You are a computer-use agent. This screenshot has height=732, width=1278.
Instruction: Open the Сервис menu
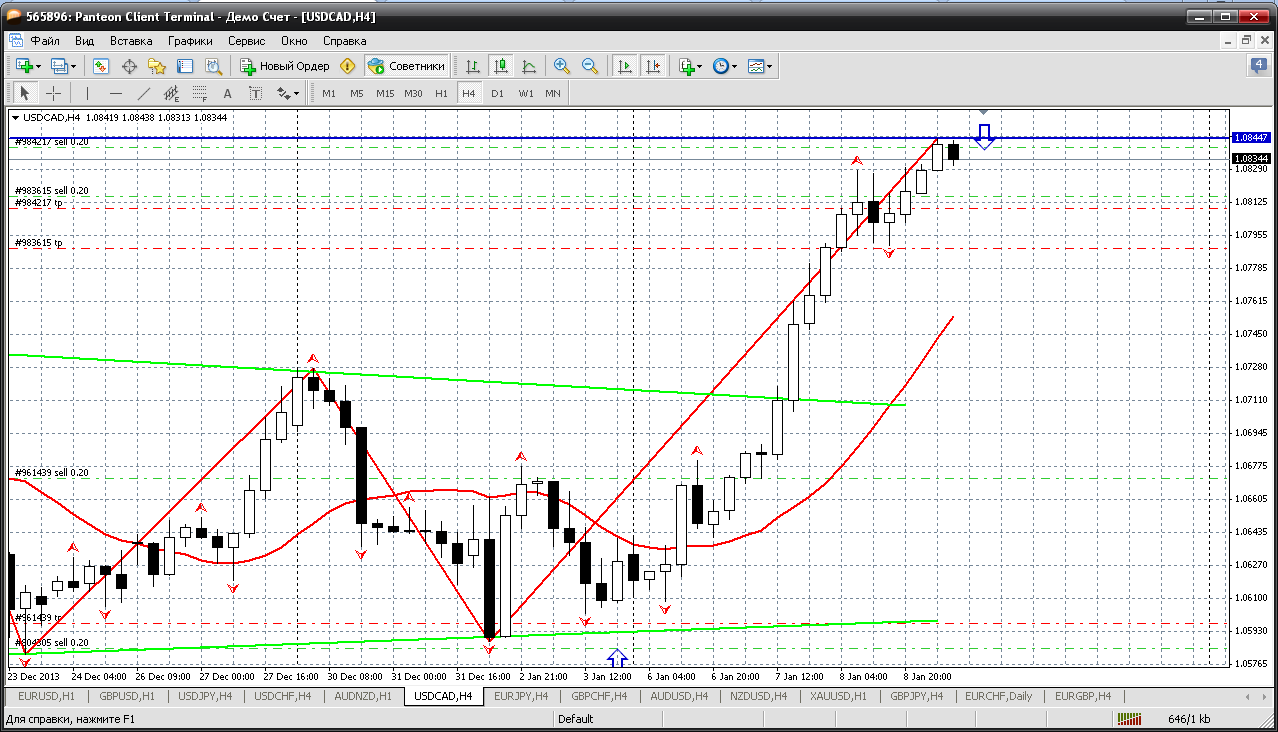click(247, 41)
